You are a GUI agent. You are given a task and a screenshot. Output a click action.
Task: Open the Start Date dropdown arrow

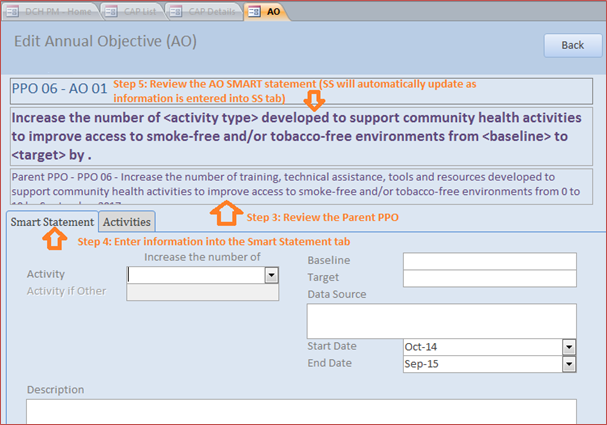[x=569, y=347]
